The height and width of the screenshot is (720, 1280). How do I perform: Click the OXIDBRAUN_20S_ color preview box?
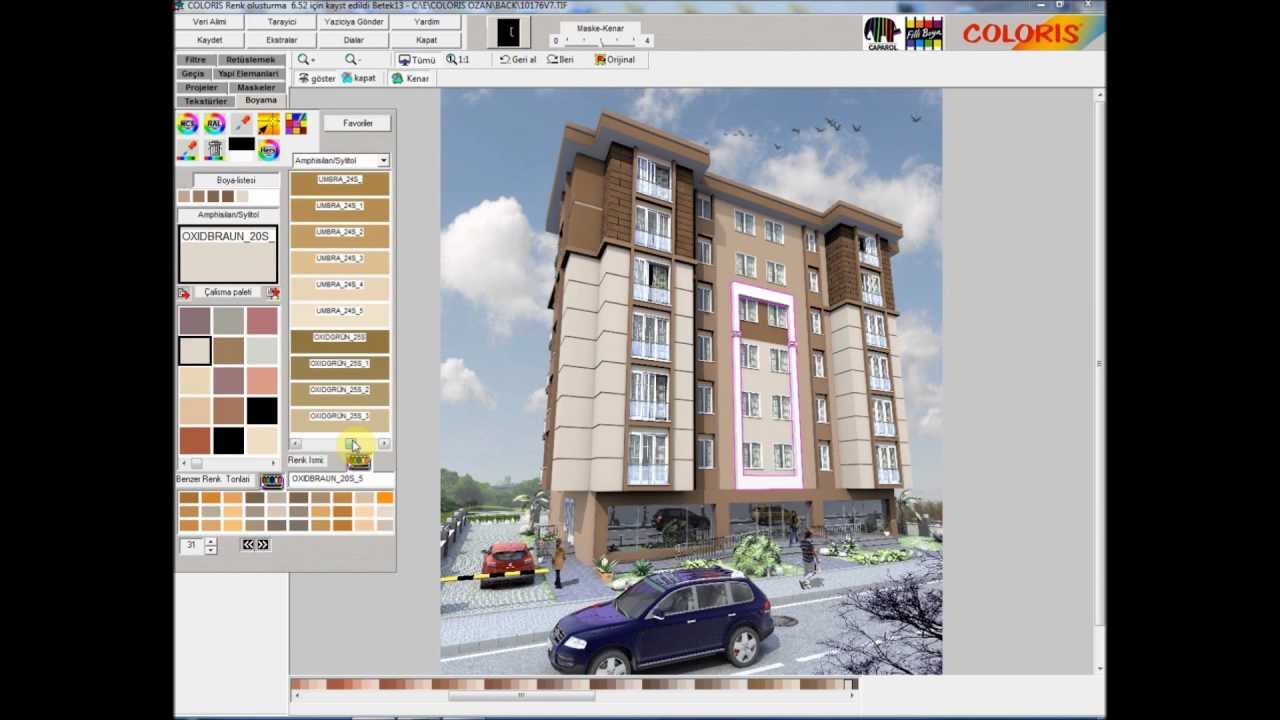[x=228, y=255]
